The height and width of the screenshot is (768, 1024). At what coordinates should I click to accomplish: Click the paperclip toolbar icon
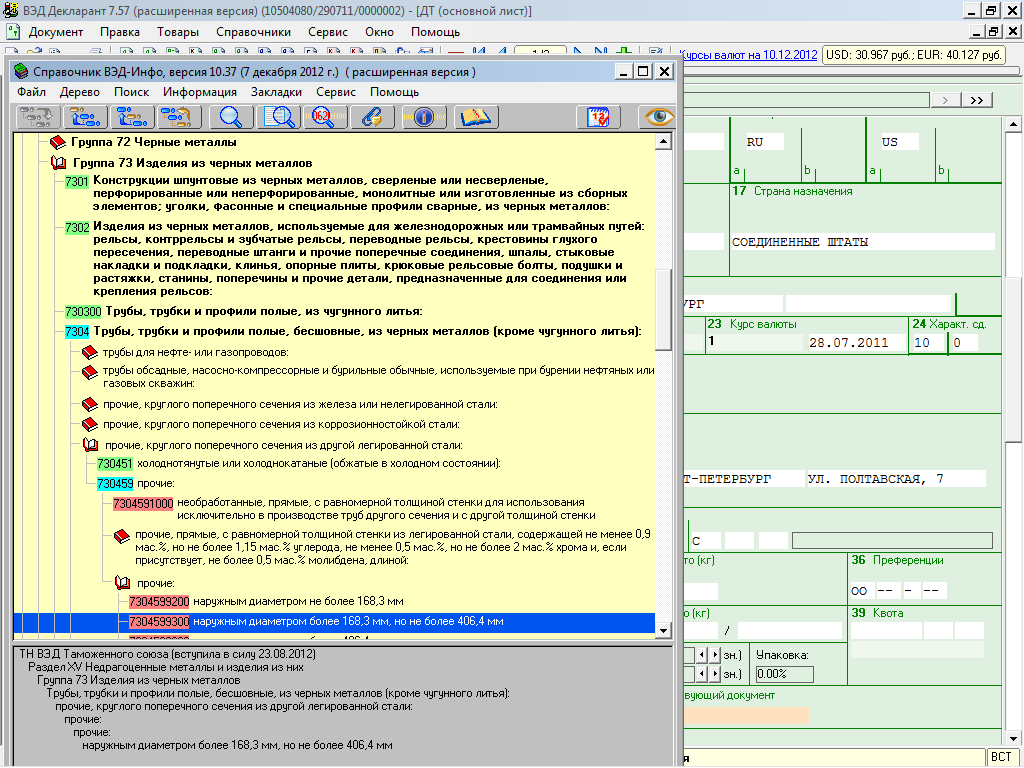point(373,118)
